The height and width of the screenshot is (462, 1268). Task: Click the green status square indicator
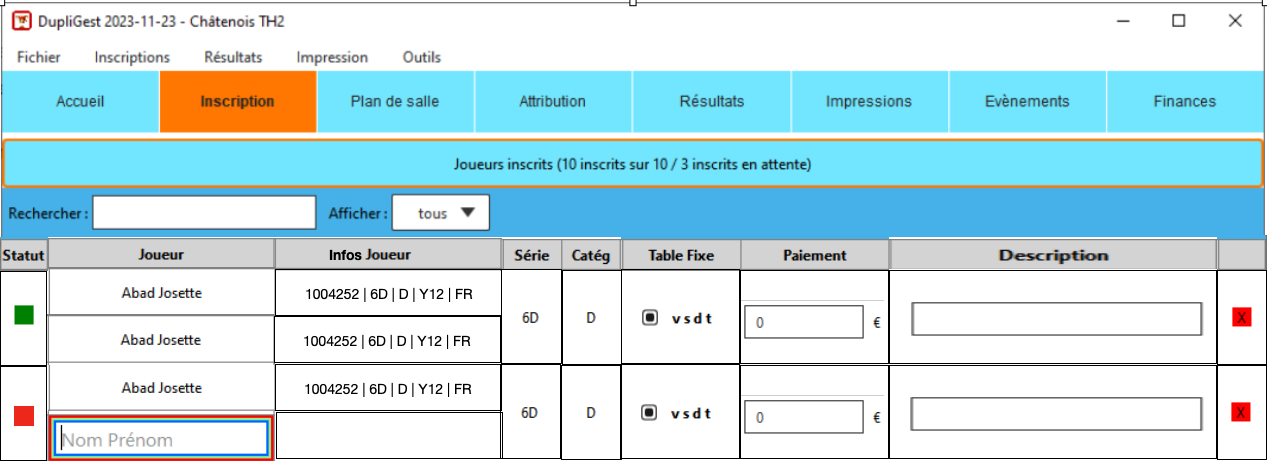click(24, 315)
